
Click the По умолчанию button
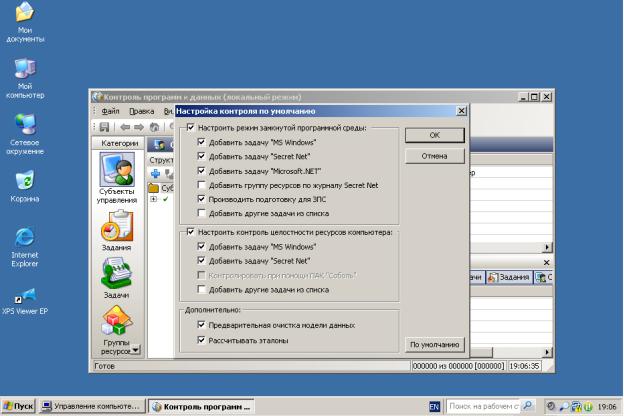tap(435, 344)
